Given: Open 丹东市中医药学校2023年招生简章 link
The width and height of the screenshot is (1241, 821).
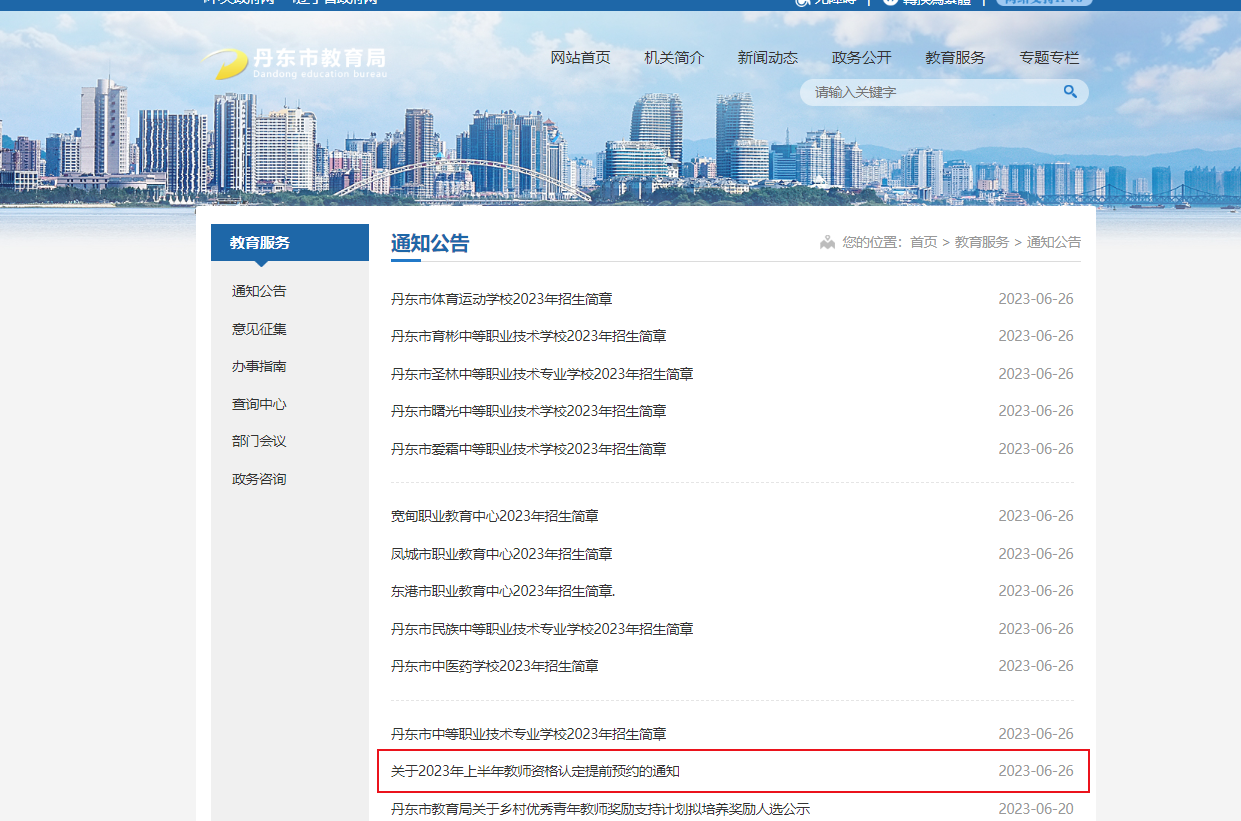Looking at the screenshot, I should tap(494, 666).
